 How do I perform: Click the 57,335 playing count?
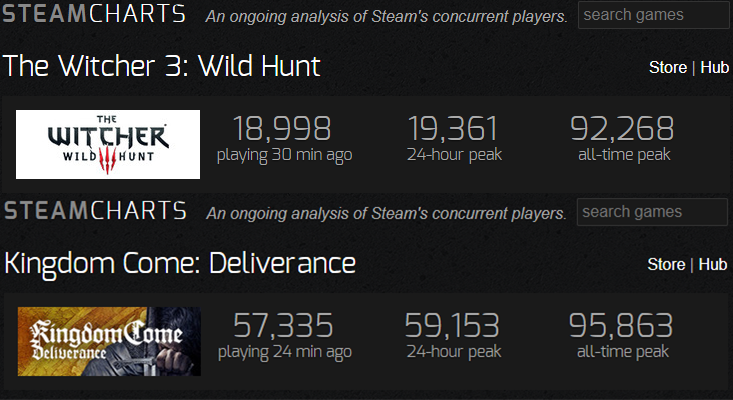tap(283, 326)
